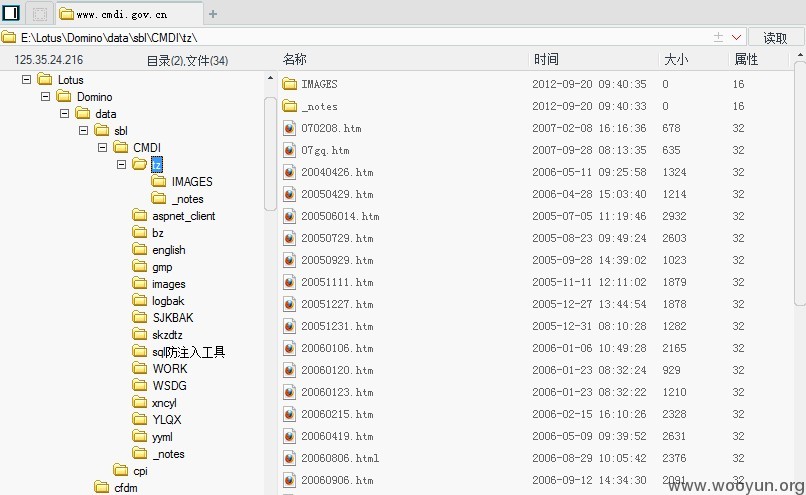This screenshot has height=495, width=806.
Task: Sort by the 名称 column header
Action: (x=295, y=60)
